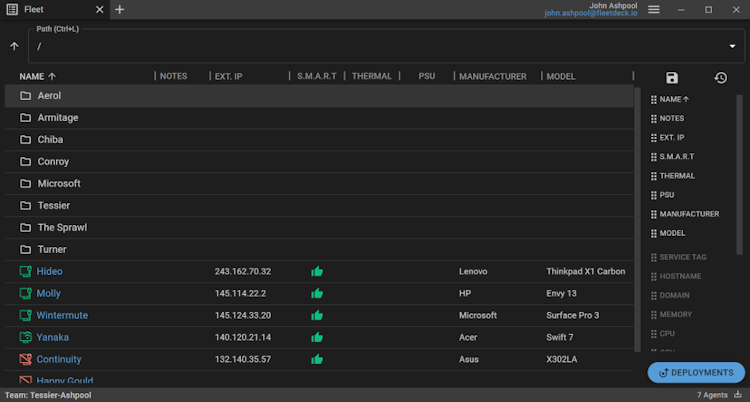The height and width of the screenshot is (402, 750).
Task: Click the column list scrollbar
Action: [x=739, y=175]
